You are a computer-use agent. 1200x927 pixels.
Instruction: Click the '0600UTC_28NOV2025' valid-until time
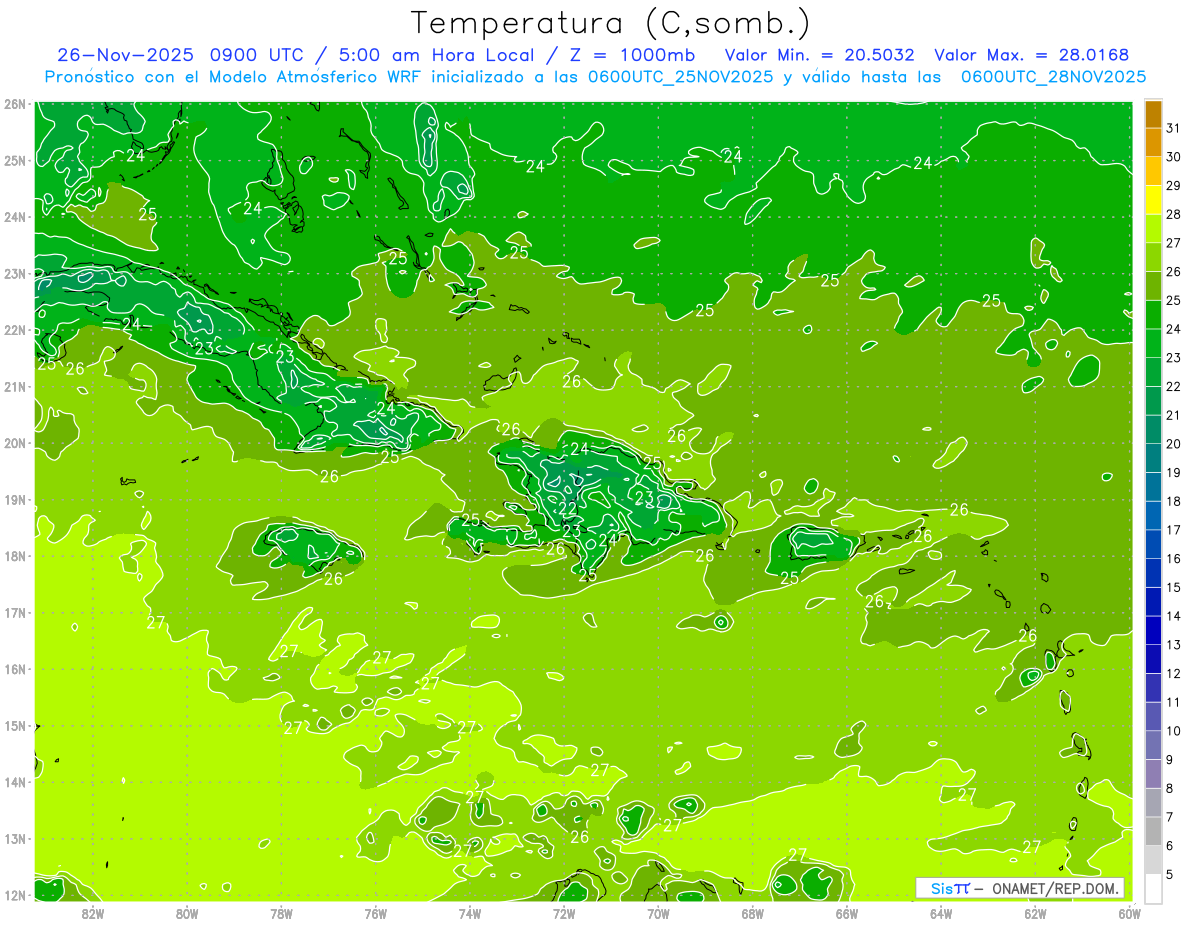point(1053,76)
